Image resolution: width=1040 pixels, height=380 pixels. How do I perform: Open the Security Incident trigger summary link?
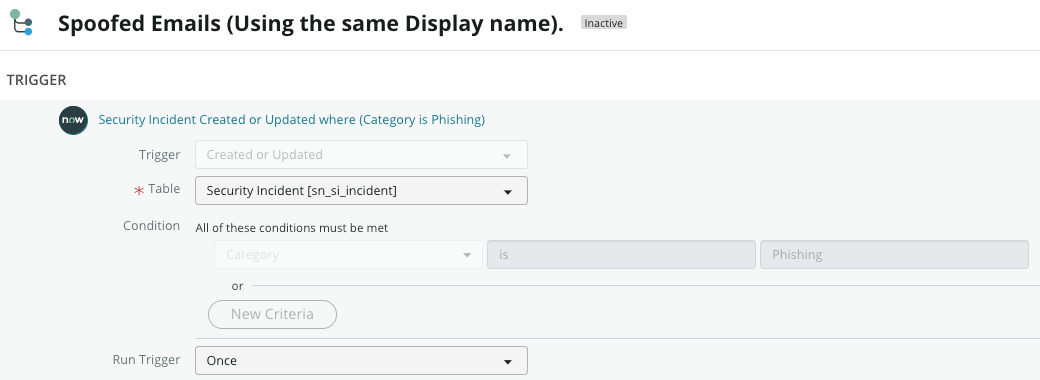[292, 120]
